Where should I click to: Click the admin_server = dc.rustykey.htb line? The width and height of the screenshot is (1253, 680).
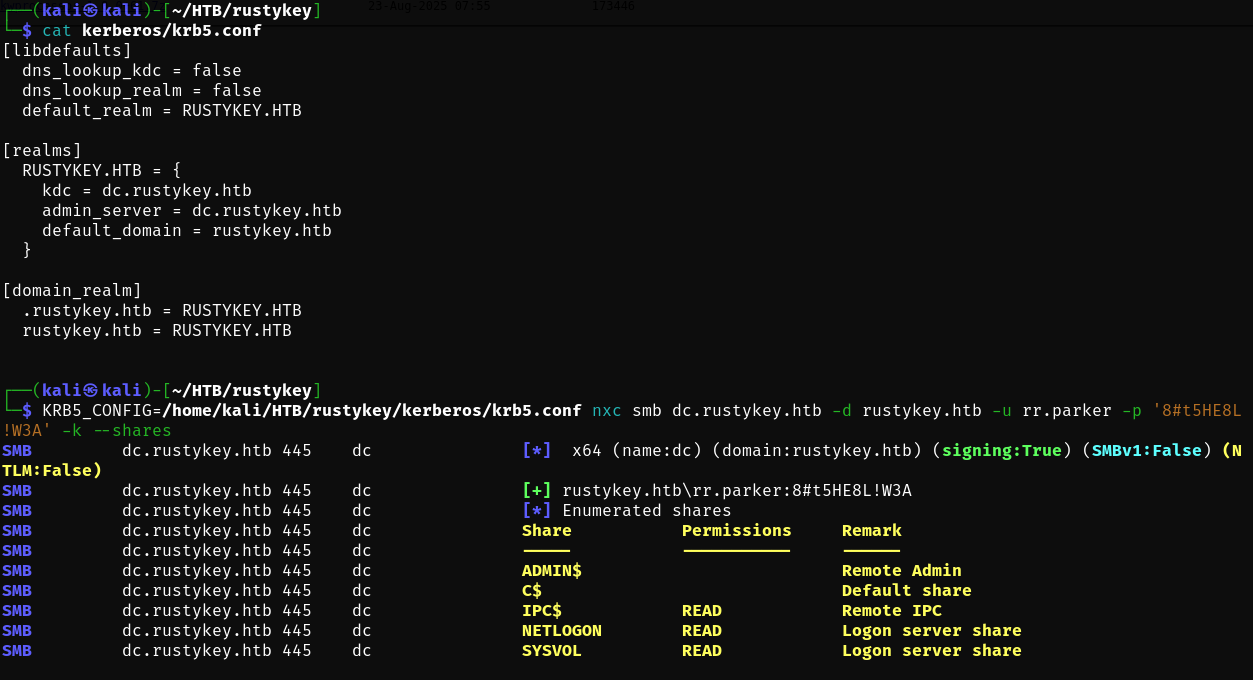coord(191,211)
